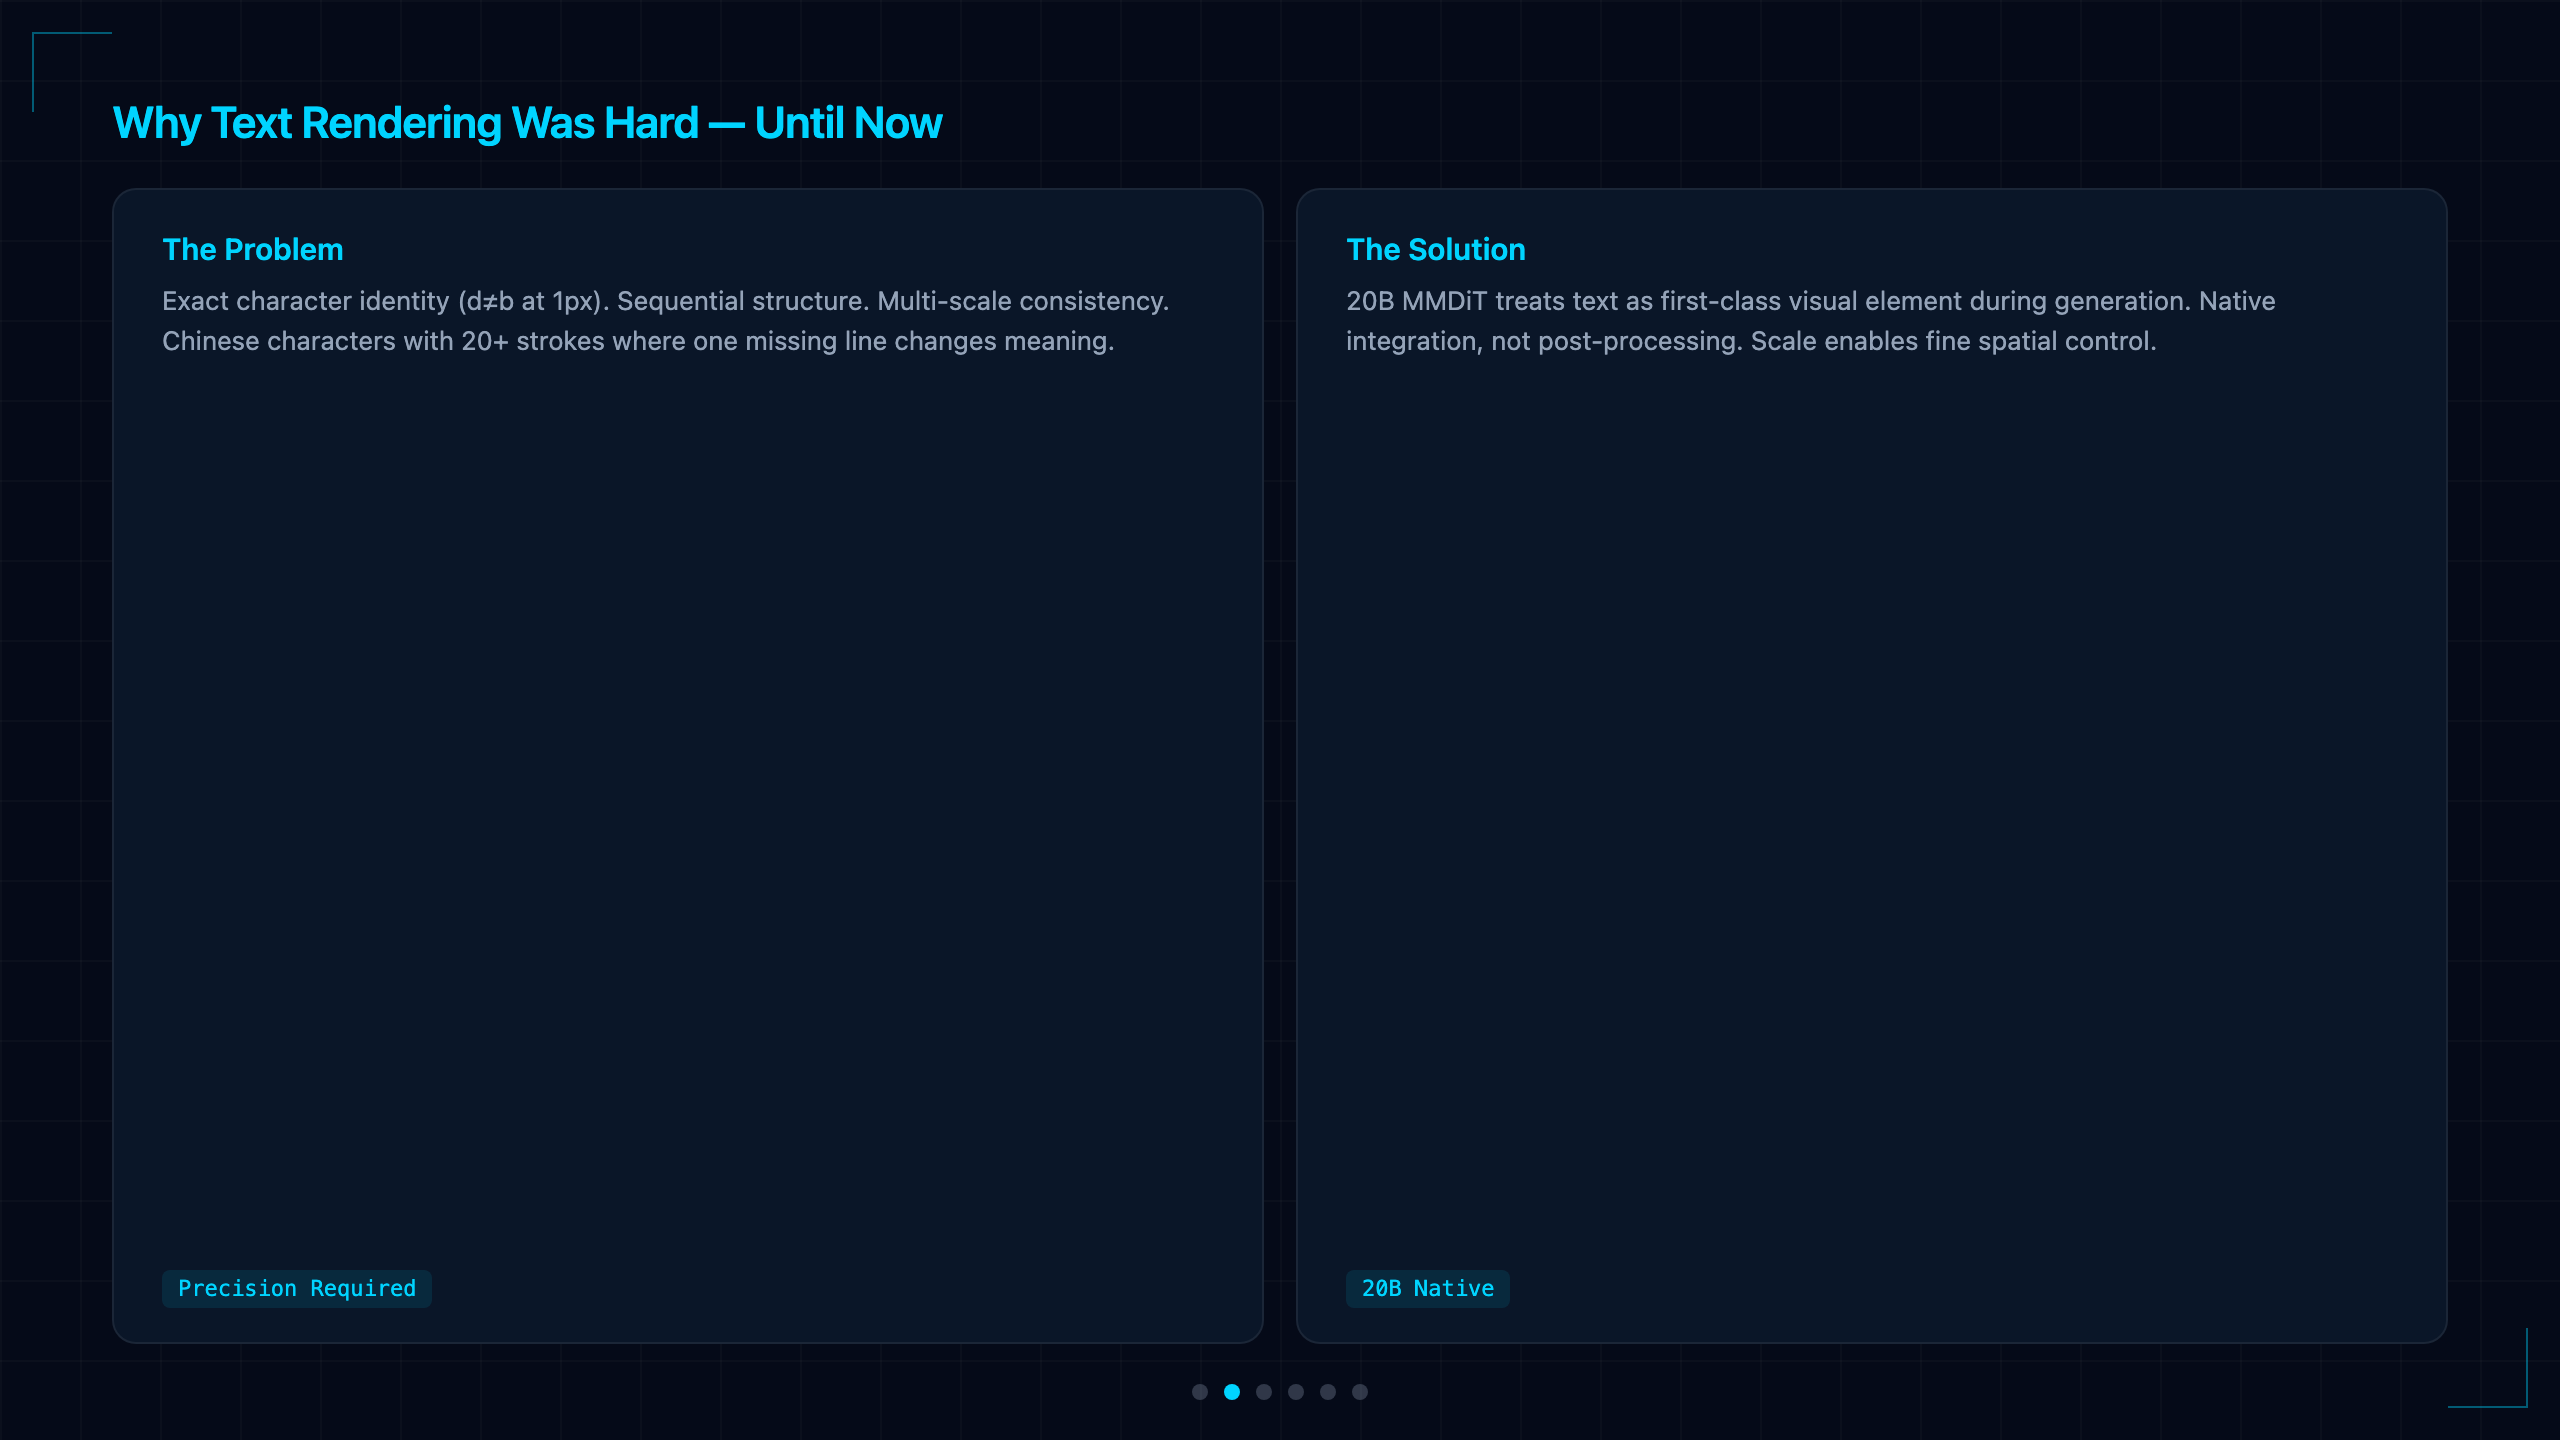Click the Precision Required badge
The width and height of the screenshot is (2560, 1440).
(x=297, y=1288)
